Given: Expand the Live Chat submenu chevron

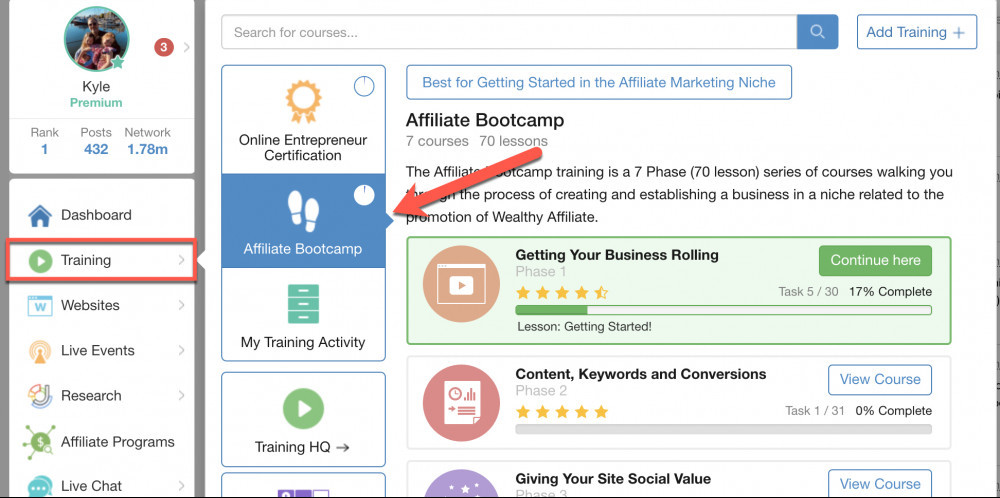Looking at the screenshot, I should pyautogui.click(x=182, y=486).
